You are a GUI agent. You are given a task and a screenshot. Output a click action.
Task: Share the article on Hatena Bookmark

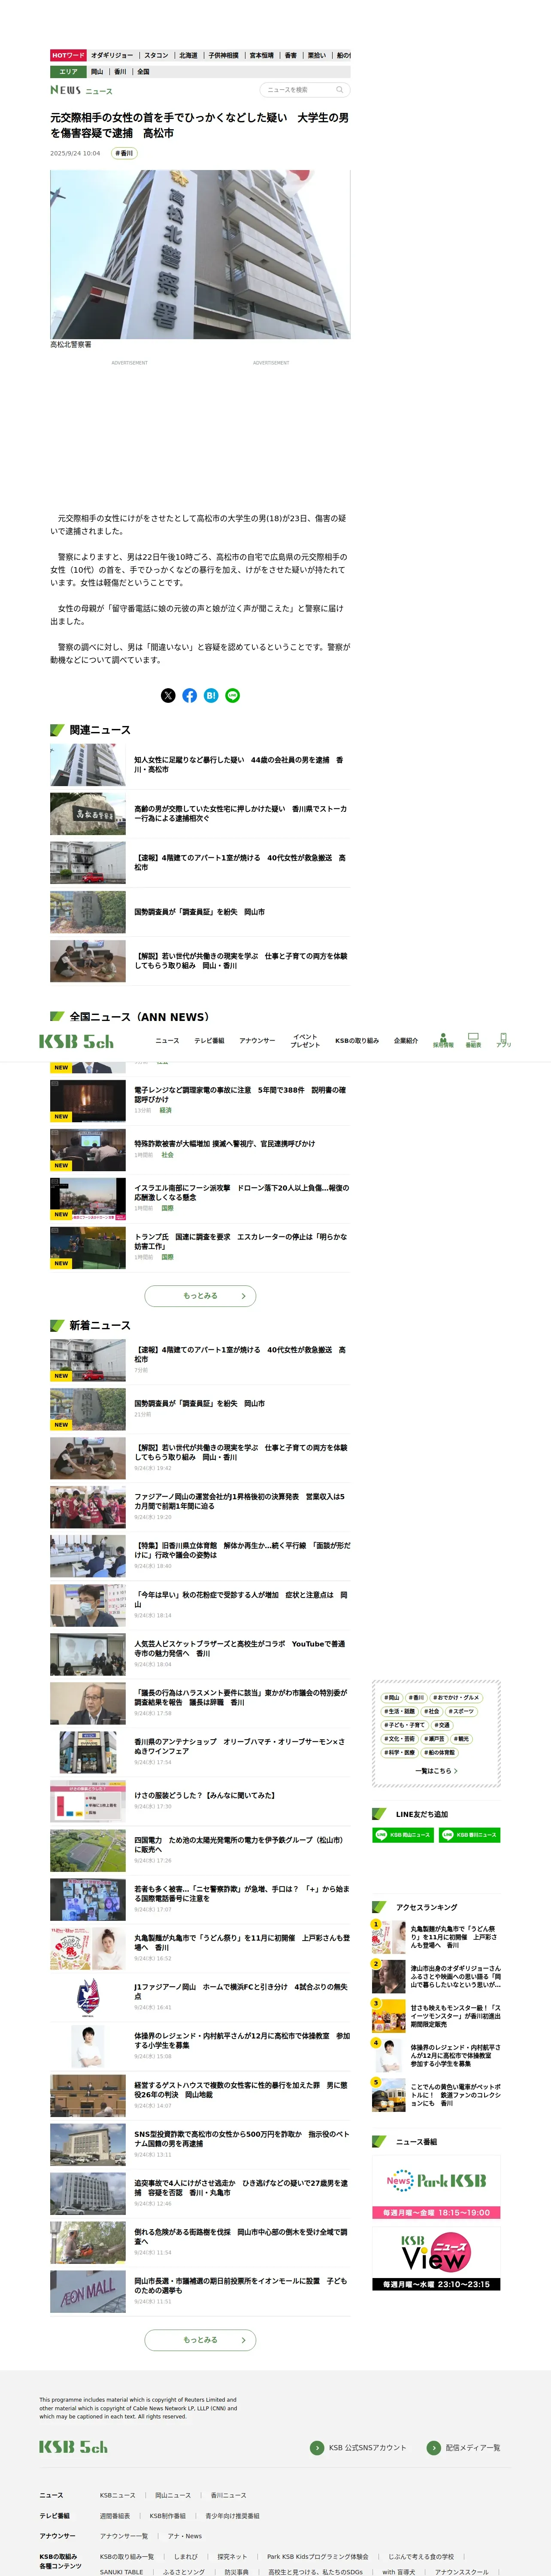[x=211, y=695]
